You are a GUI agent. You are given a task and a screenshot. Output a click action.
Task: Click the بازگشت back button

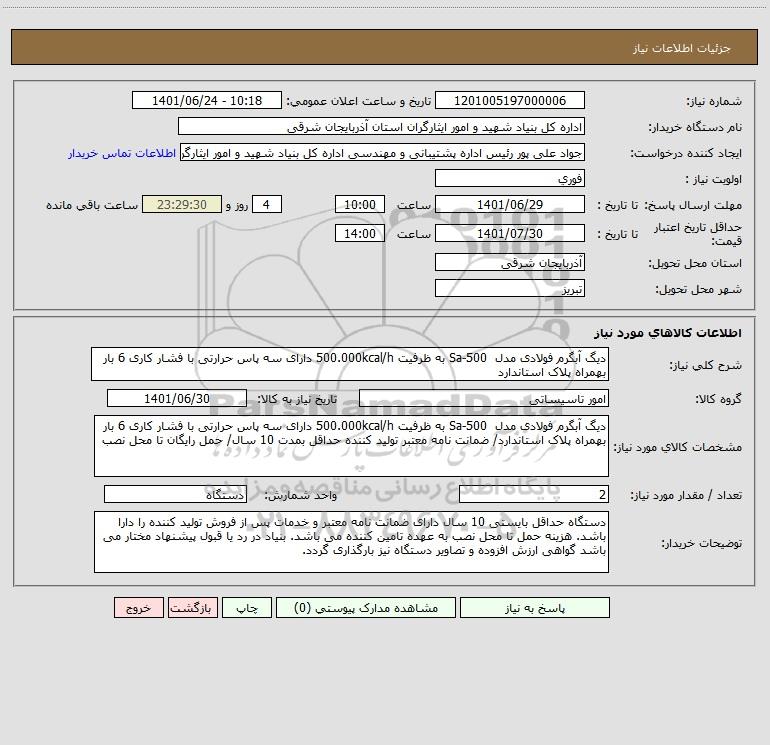[x=192, y=608]
